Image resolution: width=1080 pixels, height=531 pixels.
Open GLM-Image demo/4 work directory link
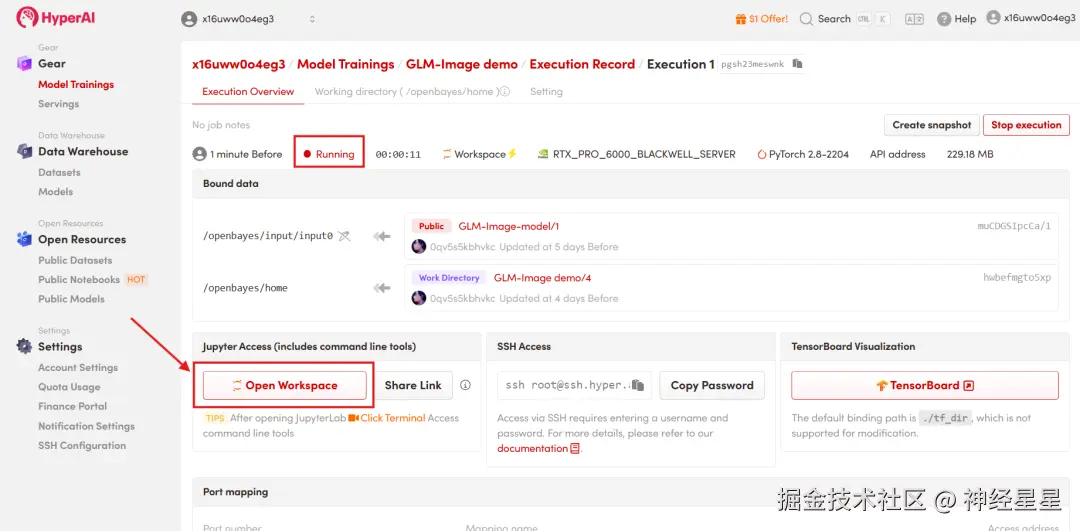pyautogui.click(x=542, y=278)
